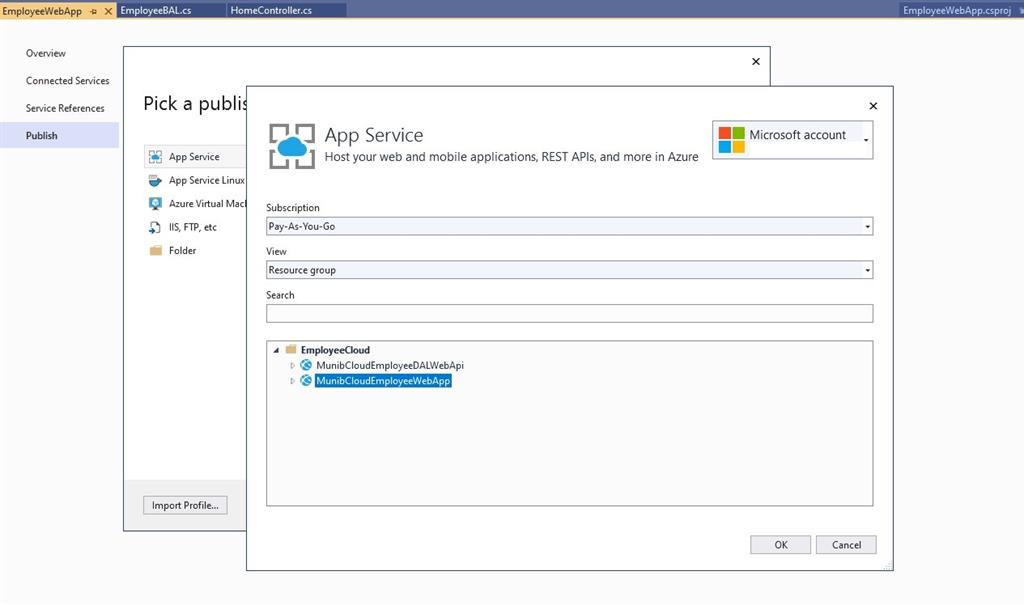
Task: Open the Subscription dropdown showing Pay-As-You-Go
Action: pyautogui.click(x=867, y=226)
